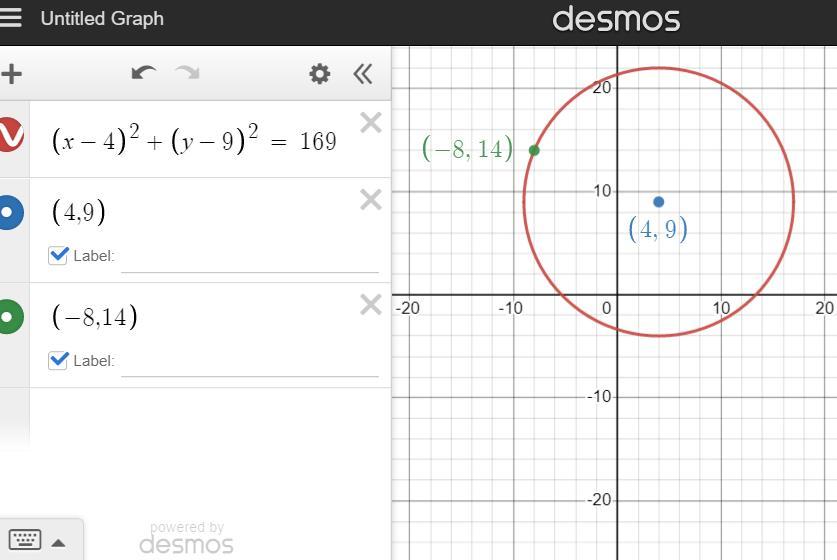Toggle visibility of the circle equation
The height and width of the screenshot is (560, 837).
tap(11, 135)
